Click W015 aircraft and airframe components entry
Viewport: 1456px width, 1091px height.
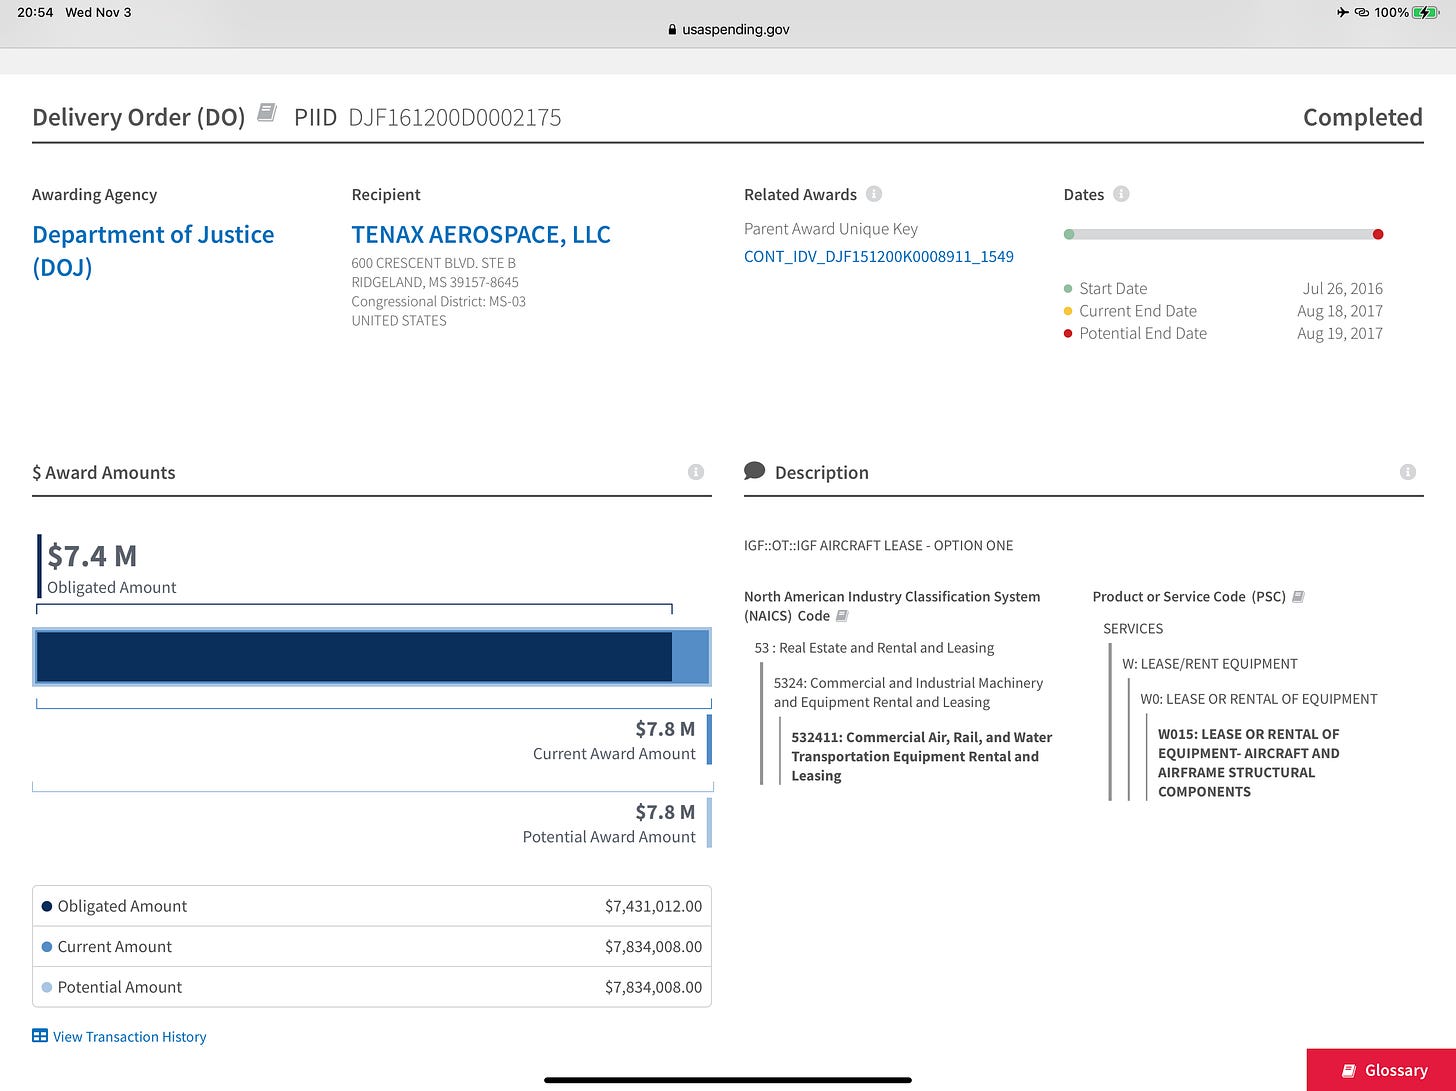click(x=1249, y=763)
